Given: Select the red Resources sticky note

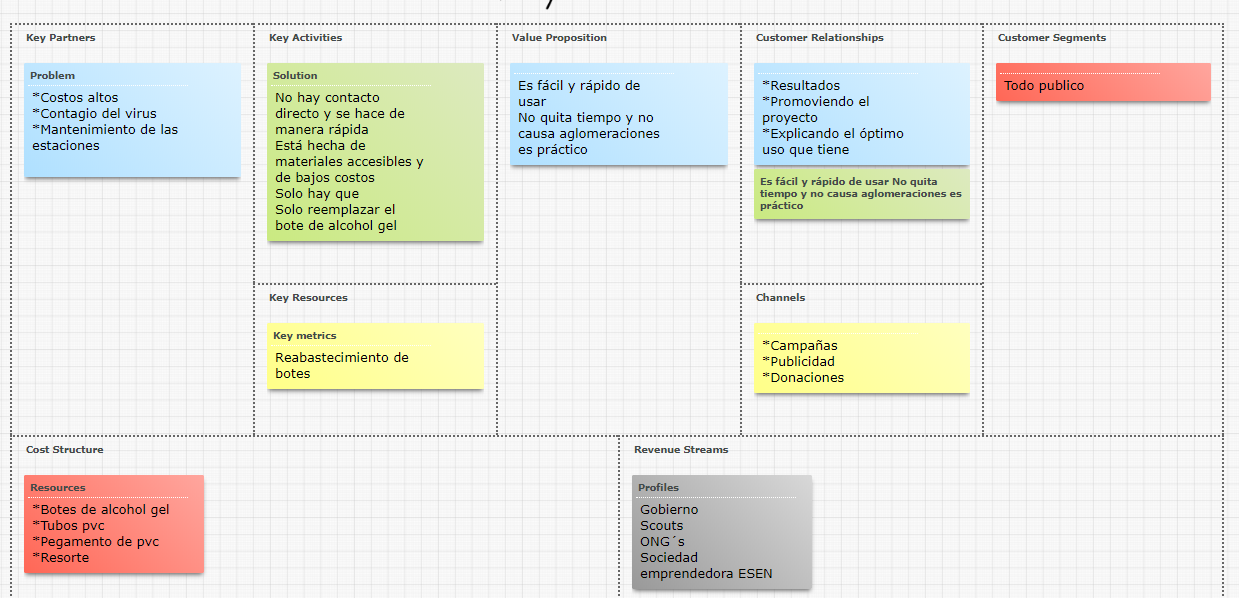Looking at the screenshot, I should pyautogui.click(x=114, y=525).
